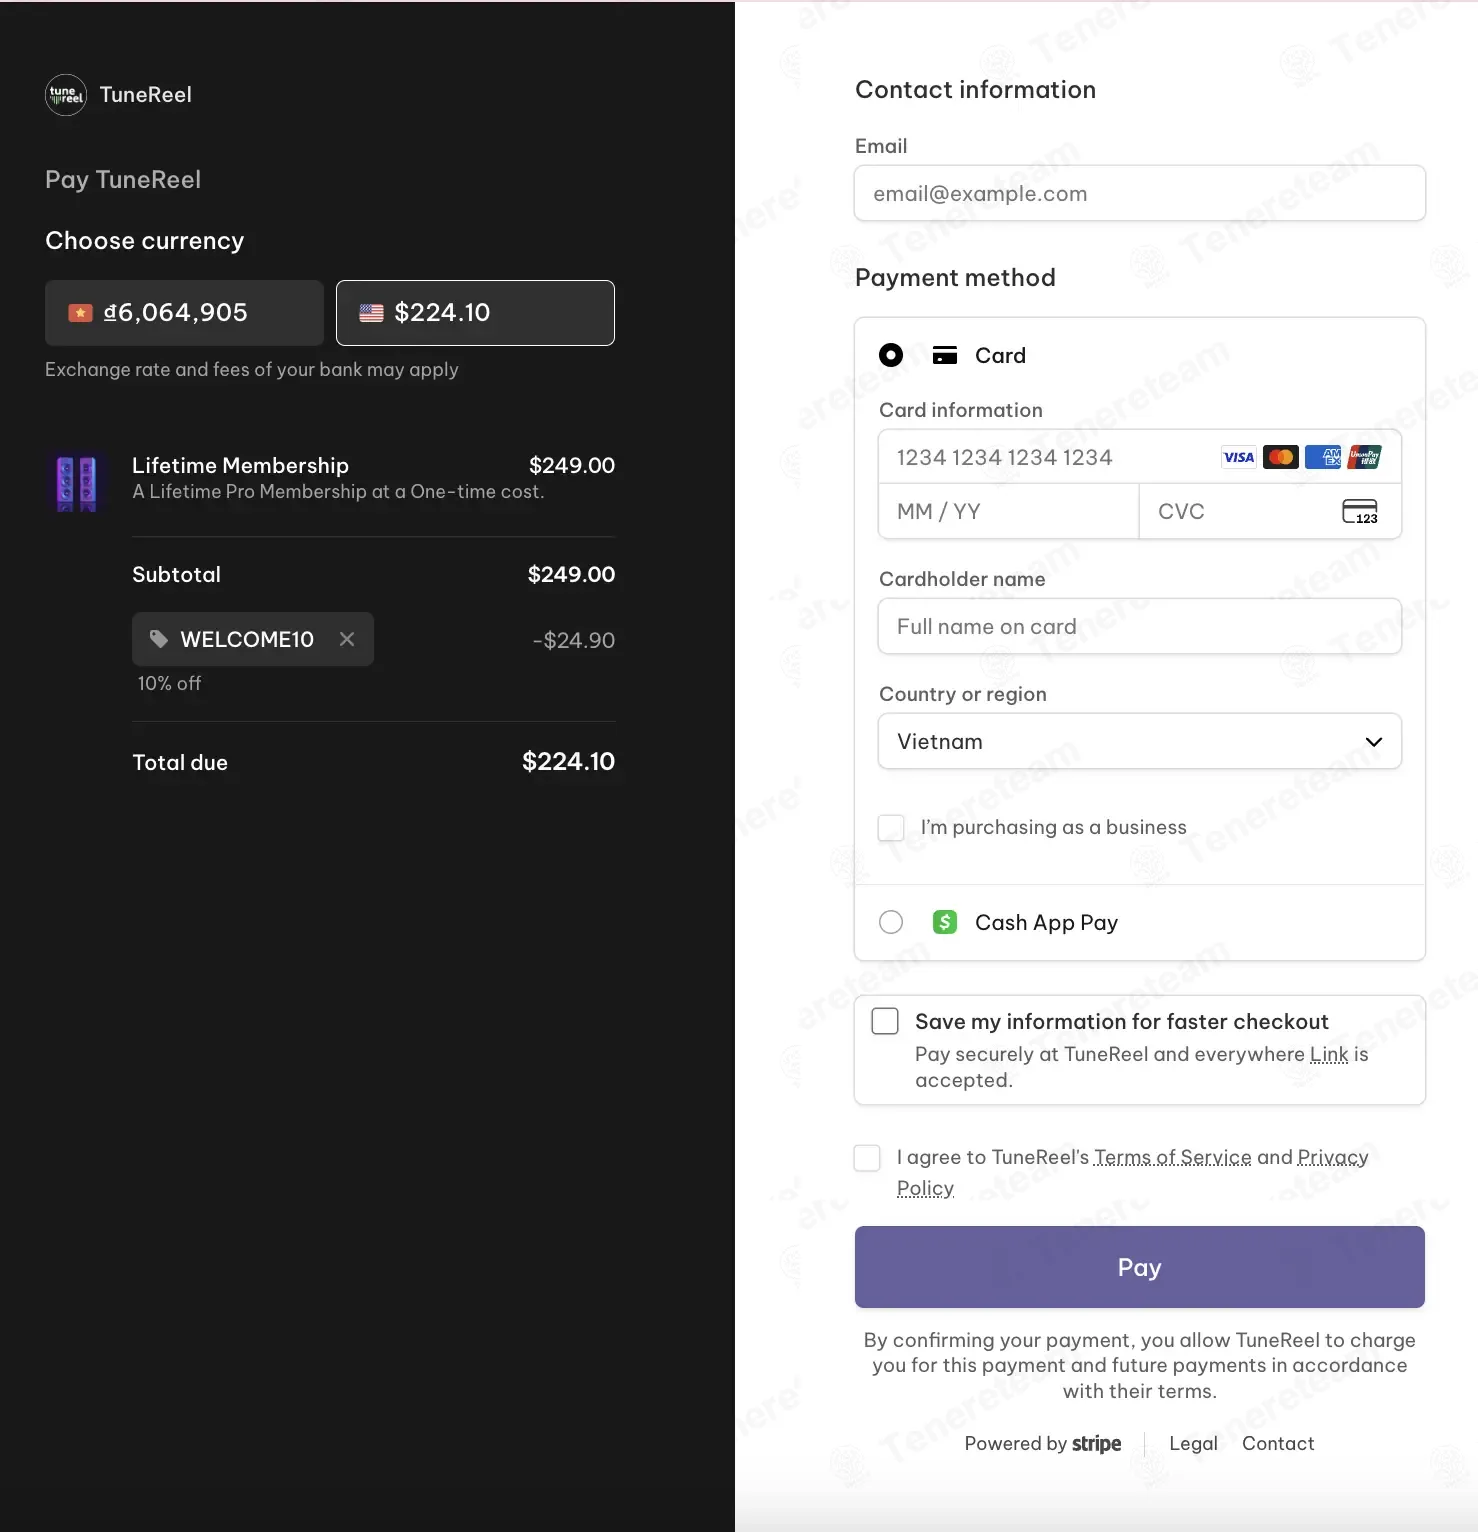
Task: Open the Legal footer link
Action: (x=1193, y=1443)
